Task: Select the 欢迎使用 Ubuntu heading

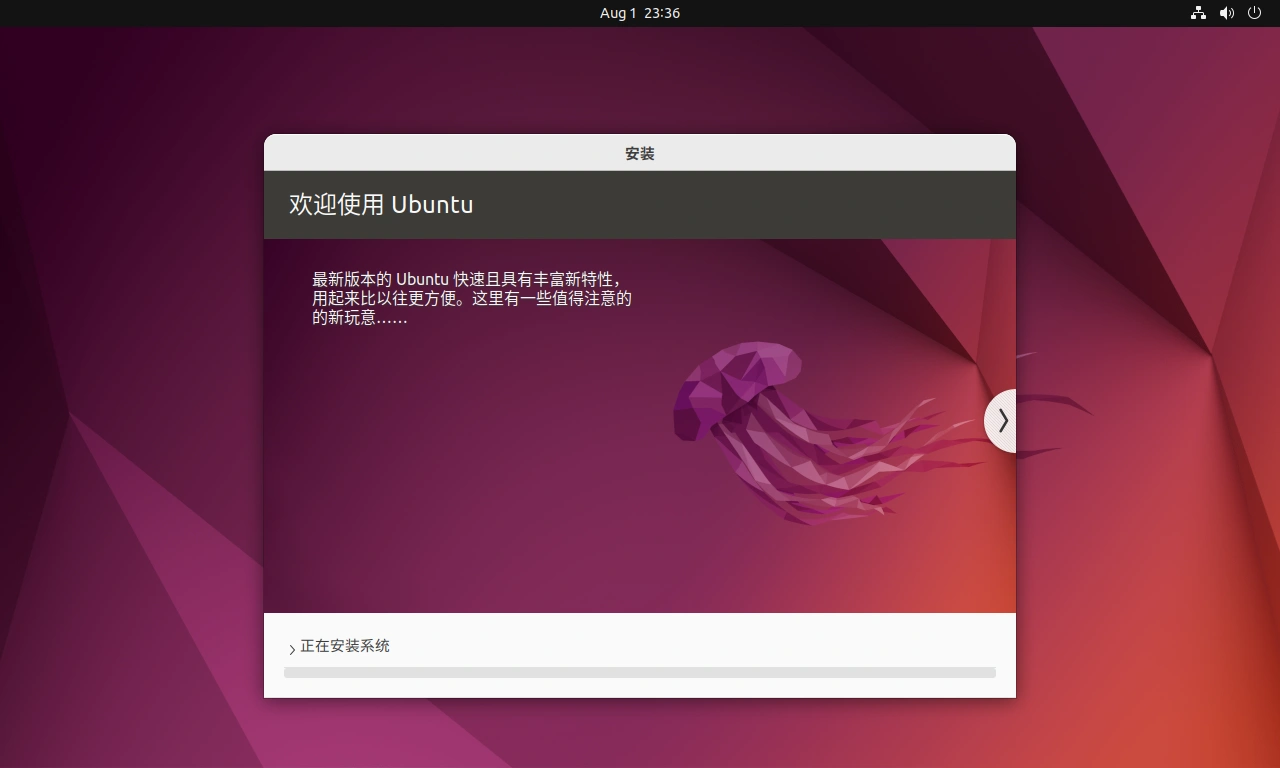Action: [x=381, y=204]
